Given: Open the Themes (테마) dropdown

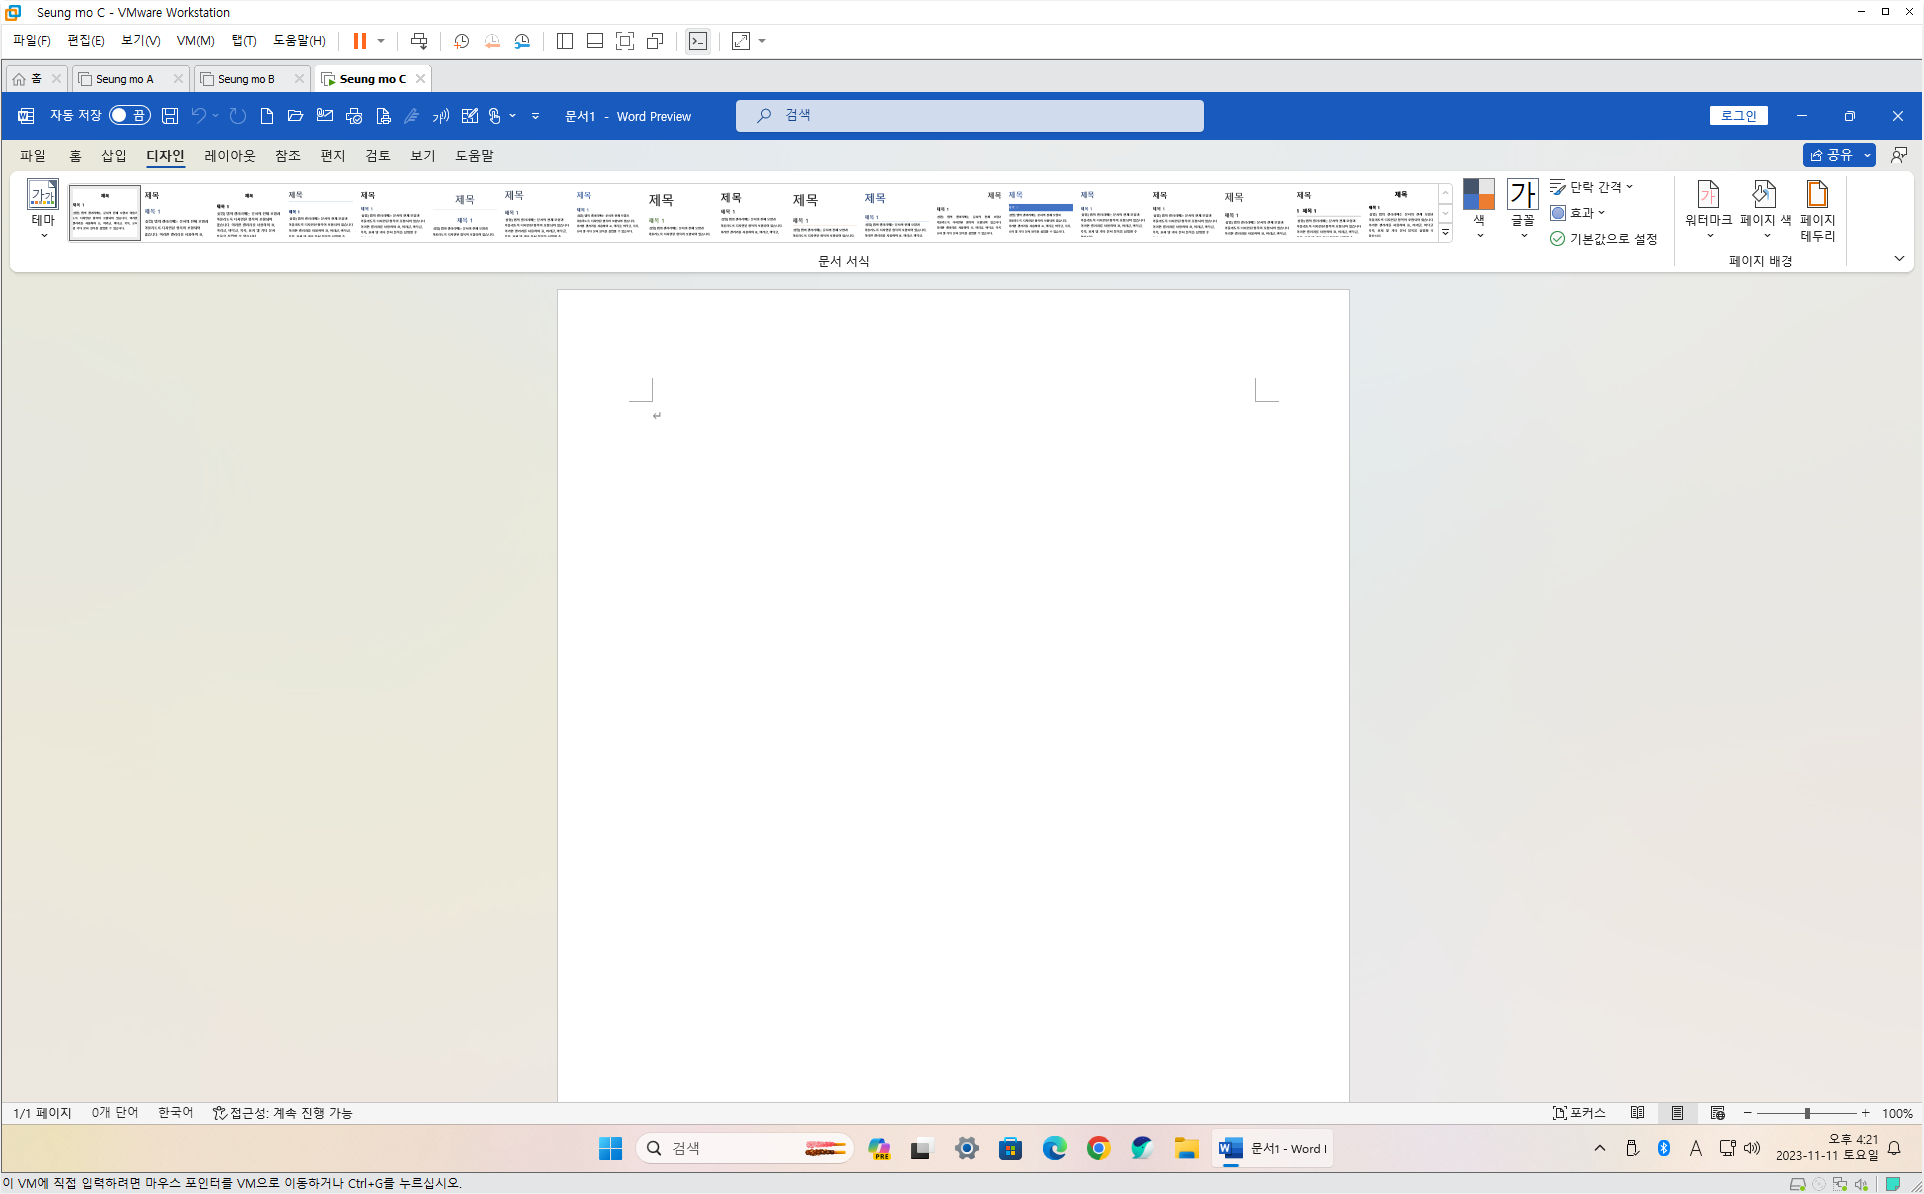Looking at the screenshot, I should click(x=43, y=208).
